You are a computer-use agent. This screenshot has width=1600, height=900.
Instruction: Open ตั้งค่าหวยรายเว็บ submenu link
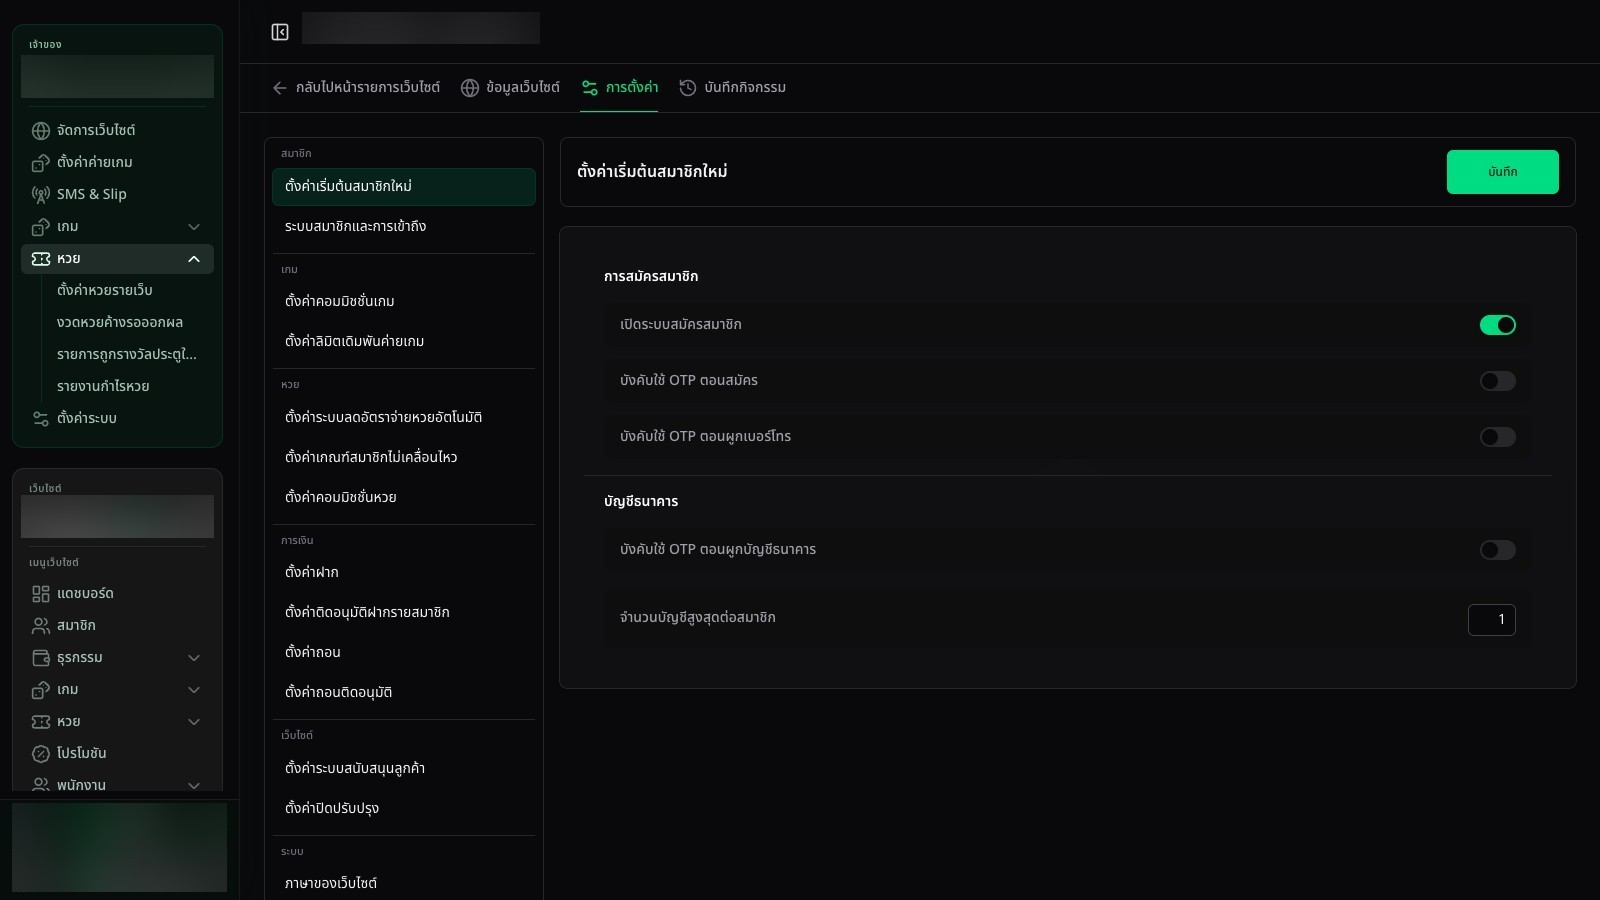(x=105, y=291)
